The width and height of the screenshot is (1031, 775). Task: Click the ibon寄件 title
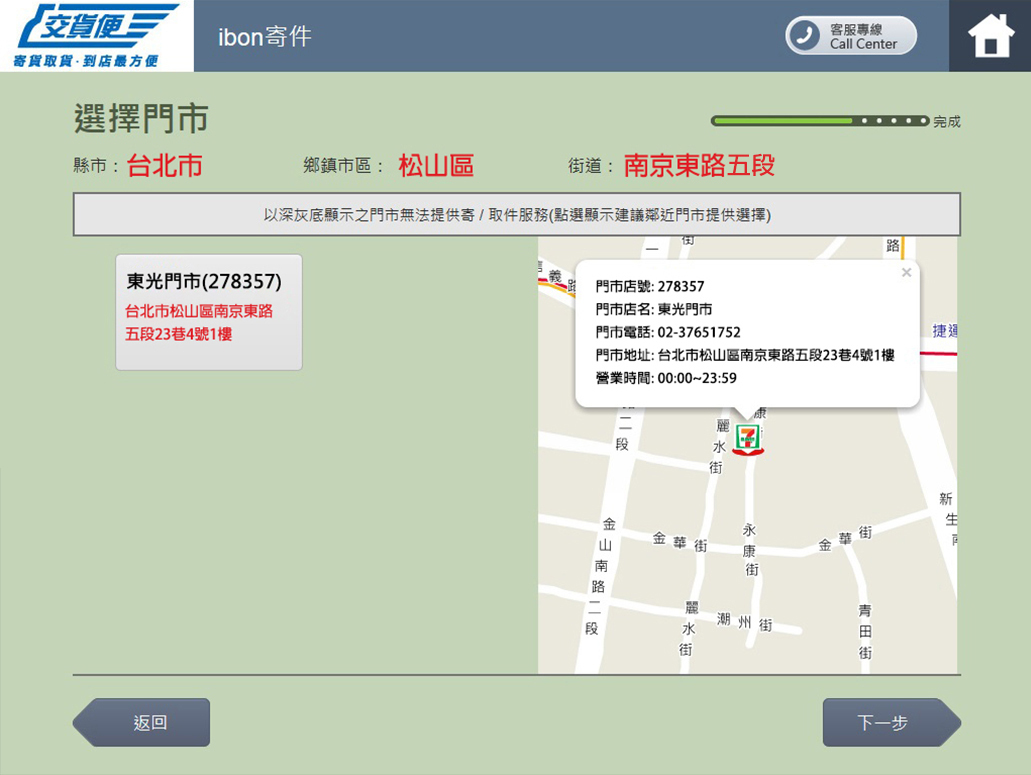[264, 36]
